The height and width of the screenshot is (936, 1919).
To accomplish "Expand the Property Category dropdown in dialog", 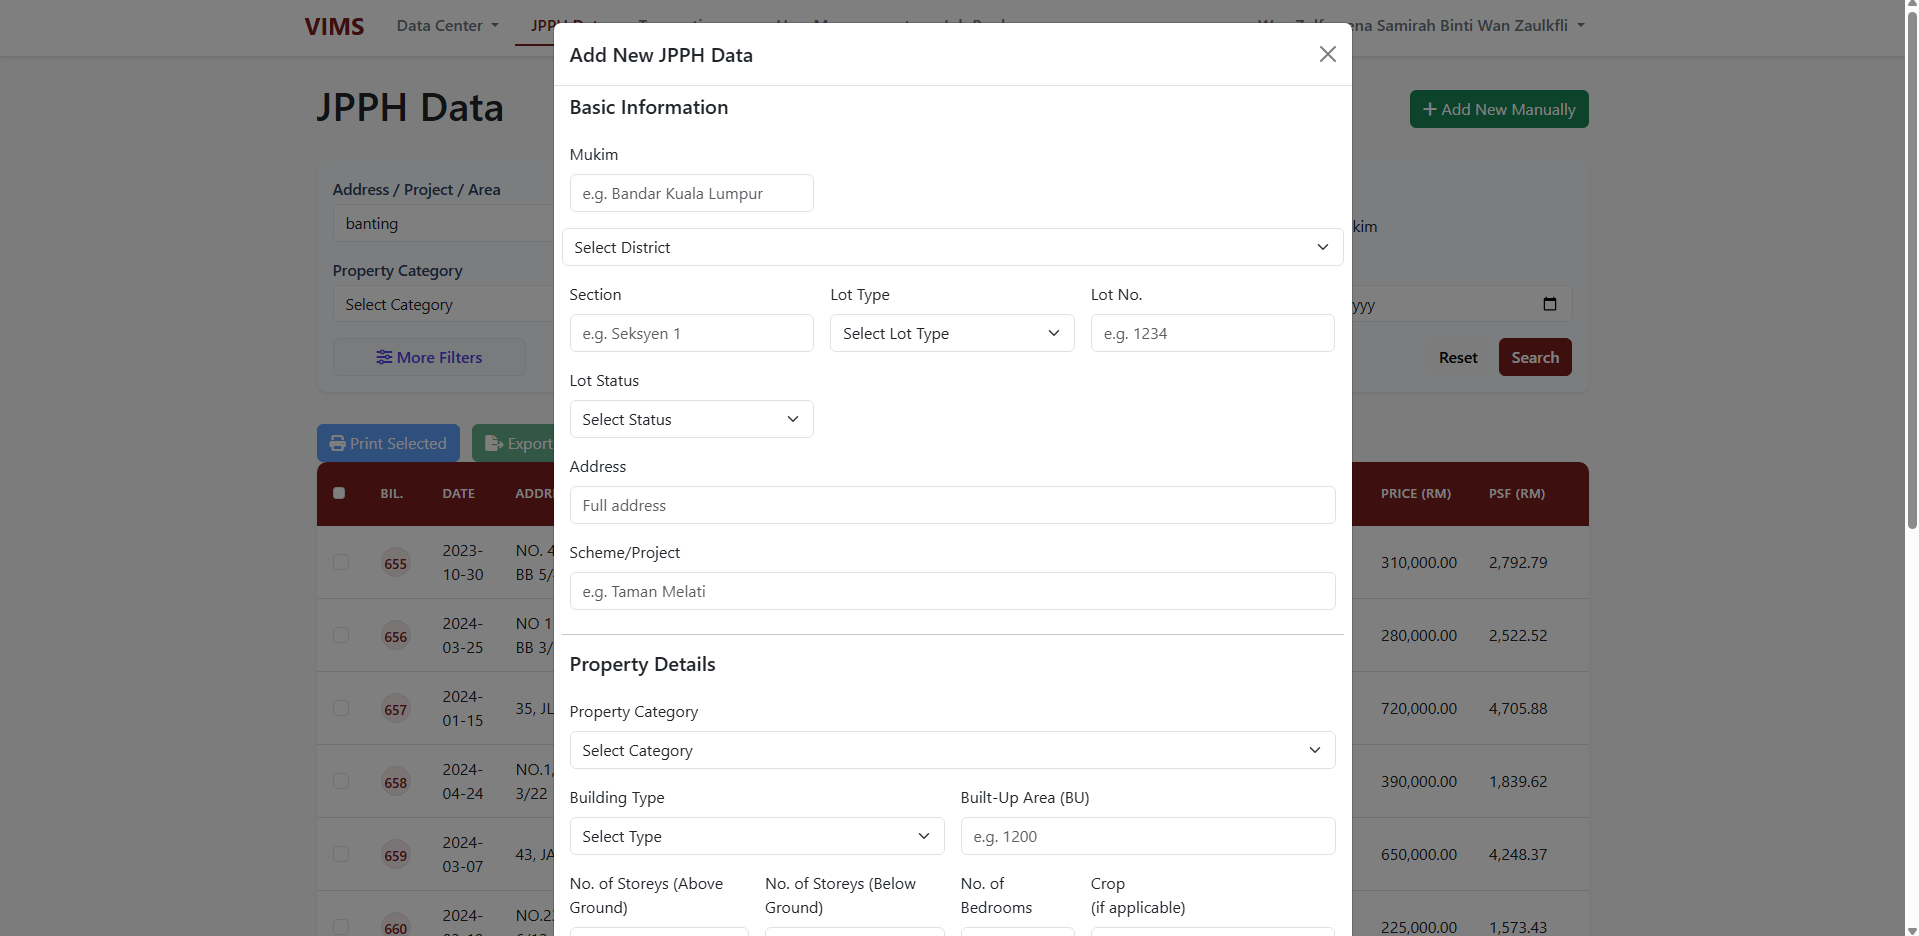I will click(x=951, y=750).
